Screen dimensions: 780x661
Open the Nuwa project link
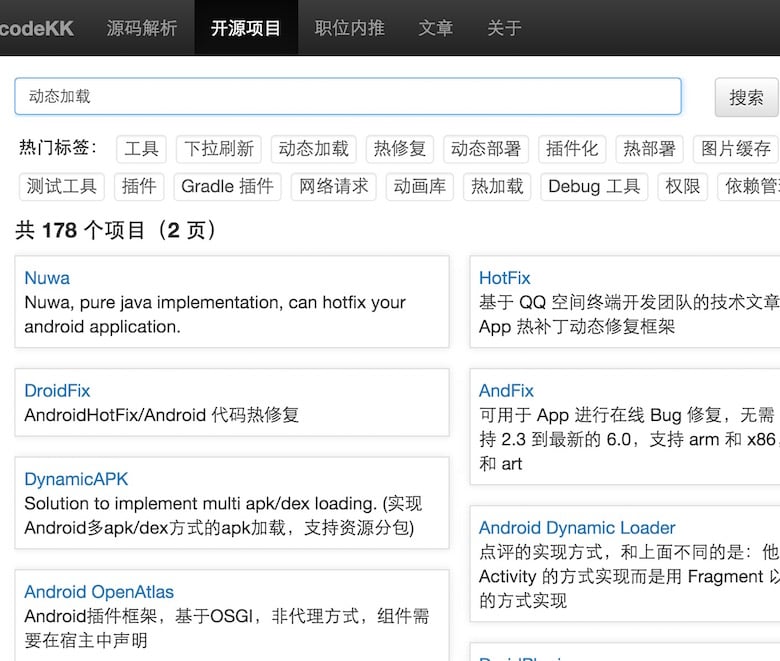(x=47, y=278)
